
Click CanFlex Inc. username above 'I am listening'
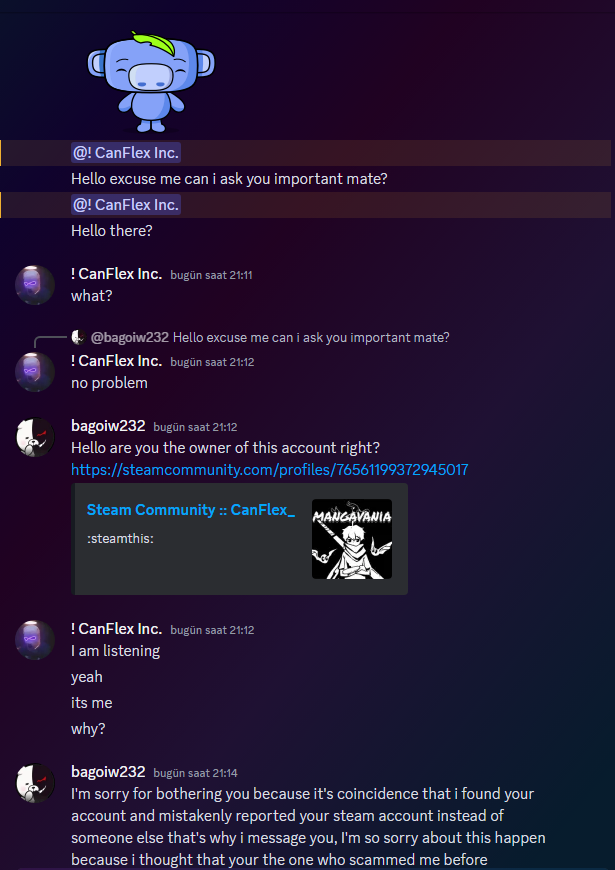pos(117,629)
